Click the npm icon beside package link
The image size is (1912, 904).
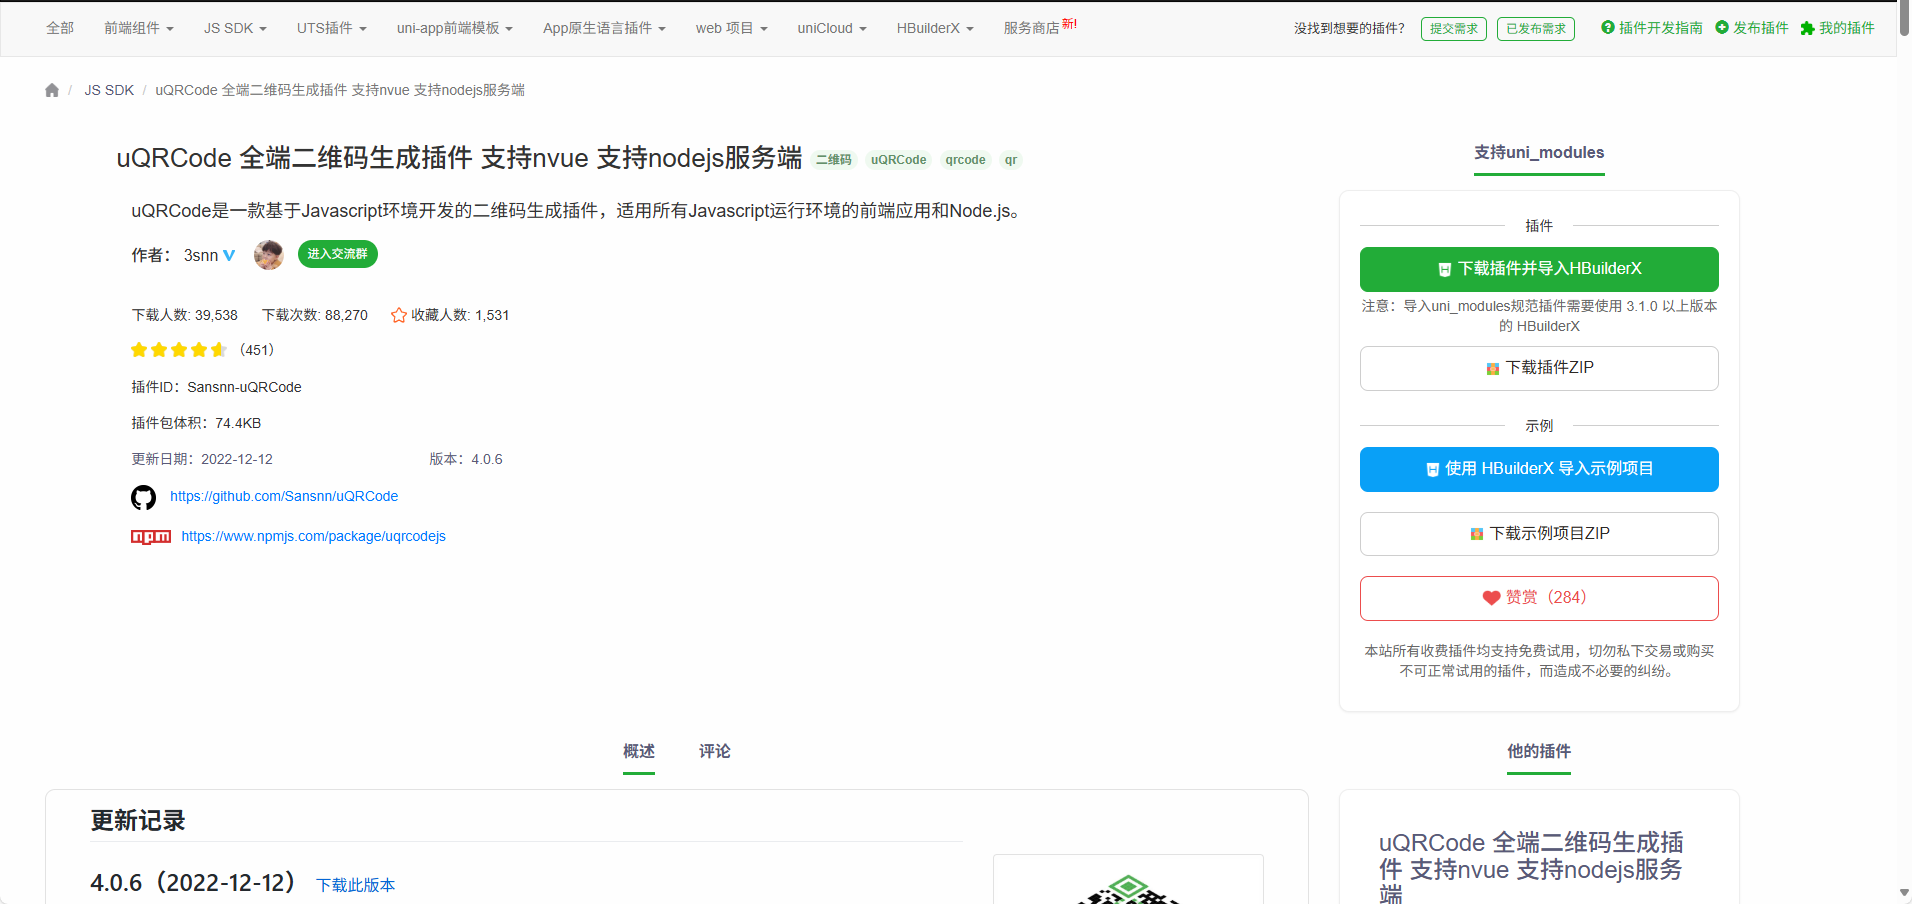click(x=150, y=536)
